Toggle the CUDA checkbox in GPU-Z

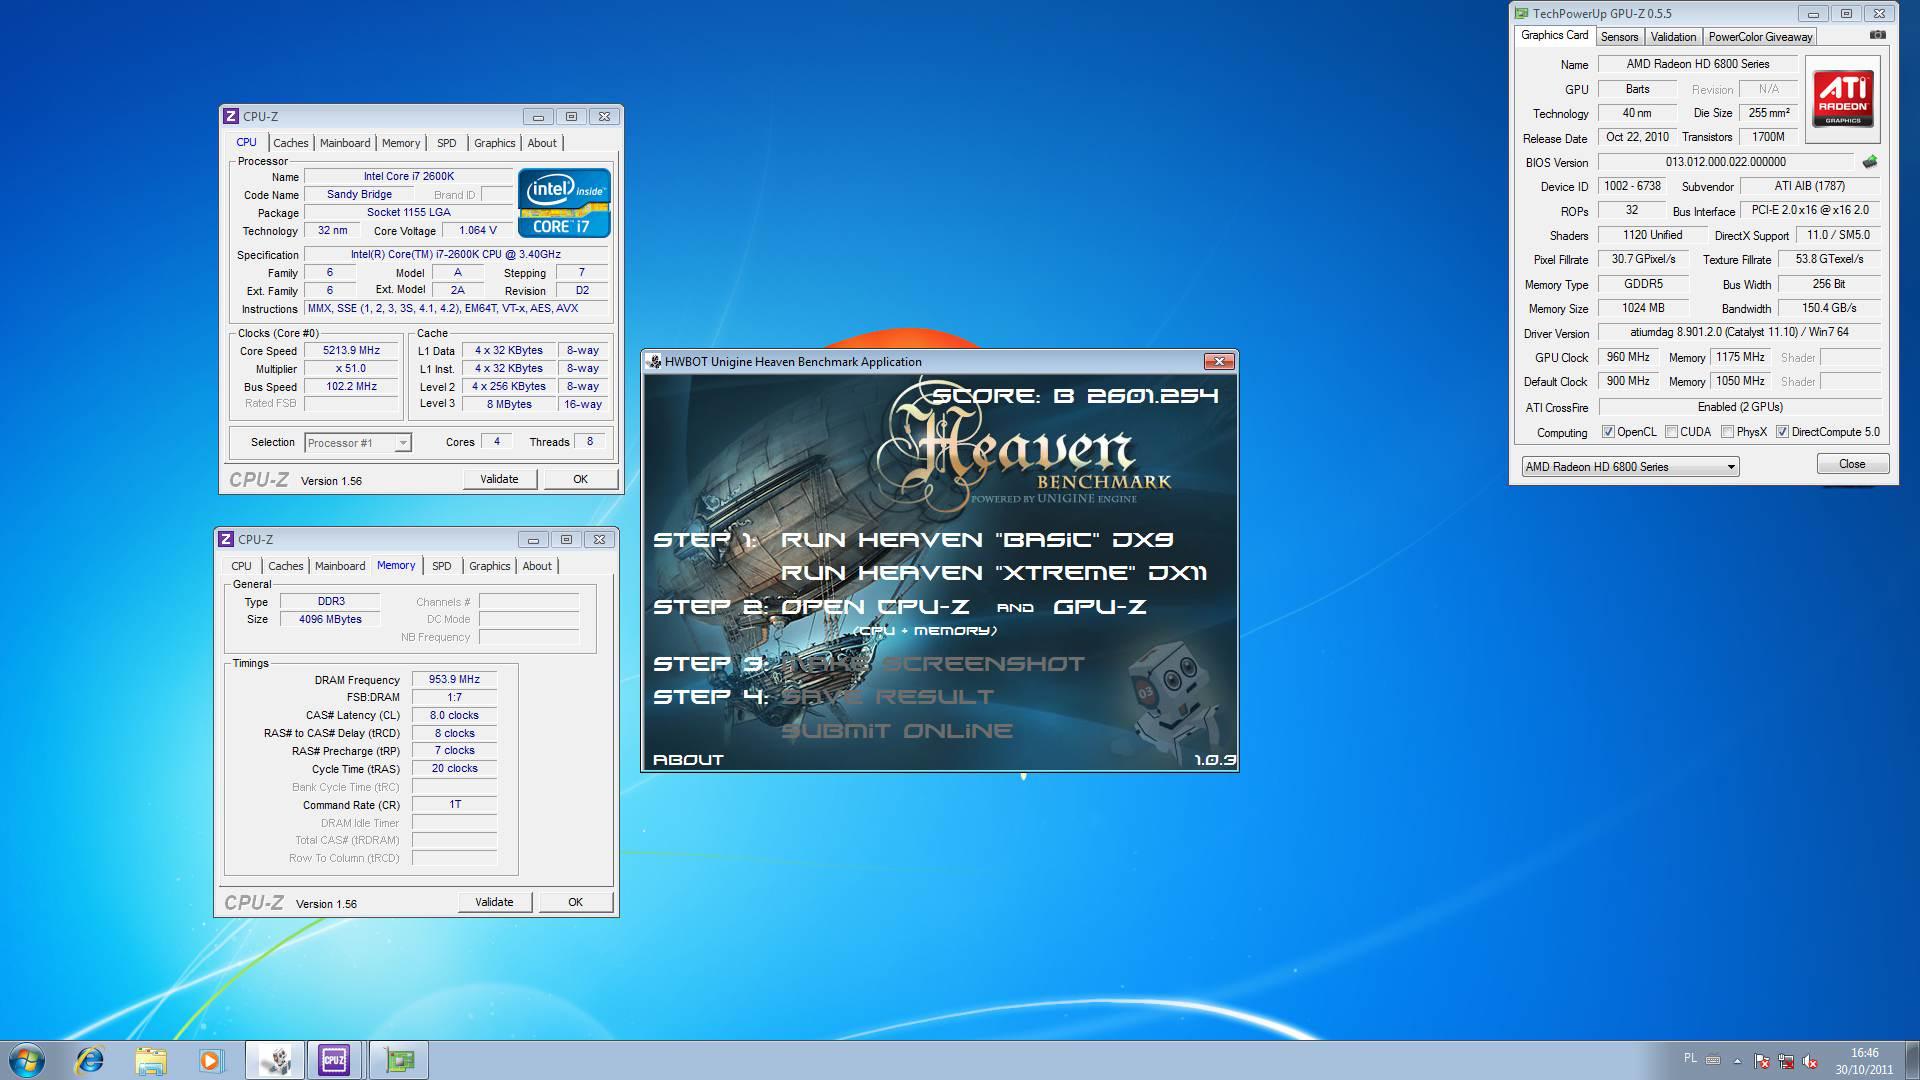pos(1671,432)
